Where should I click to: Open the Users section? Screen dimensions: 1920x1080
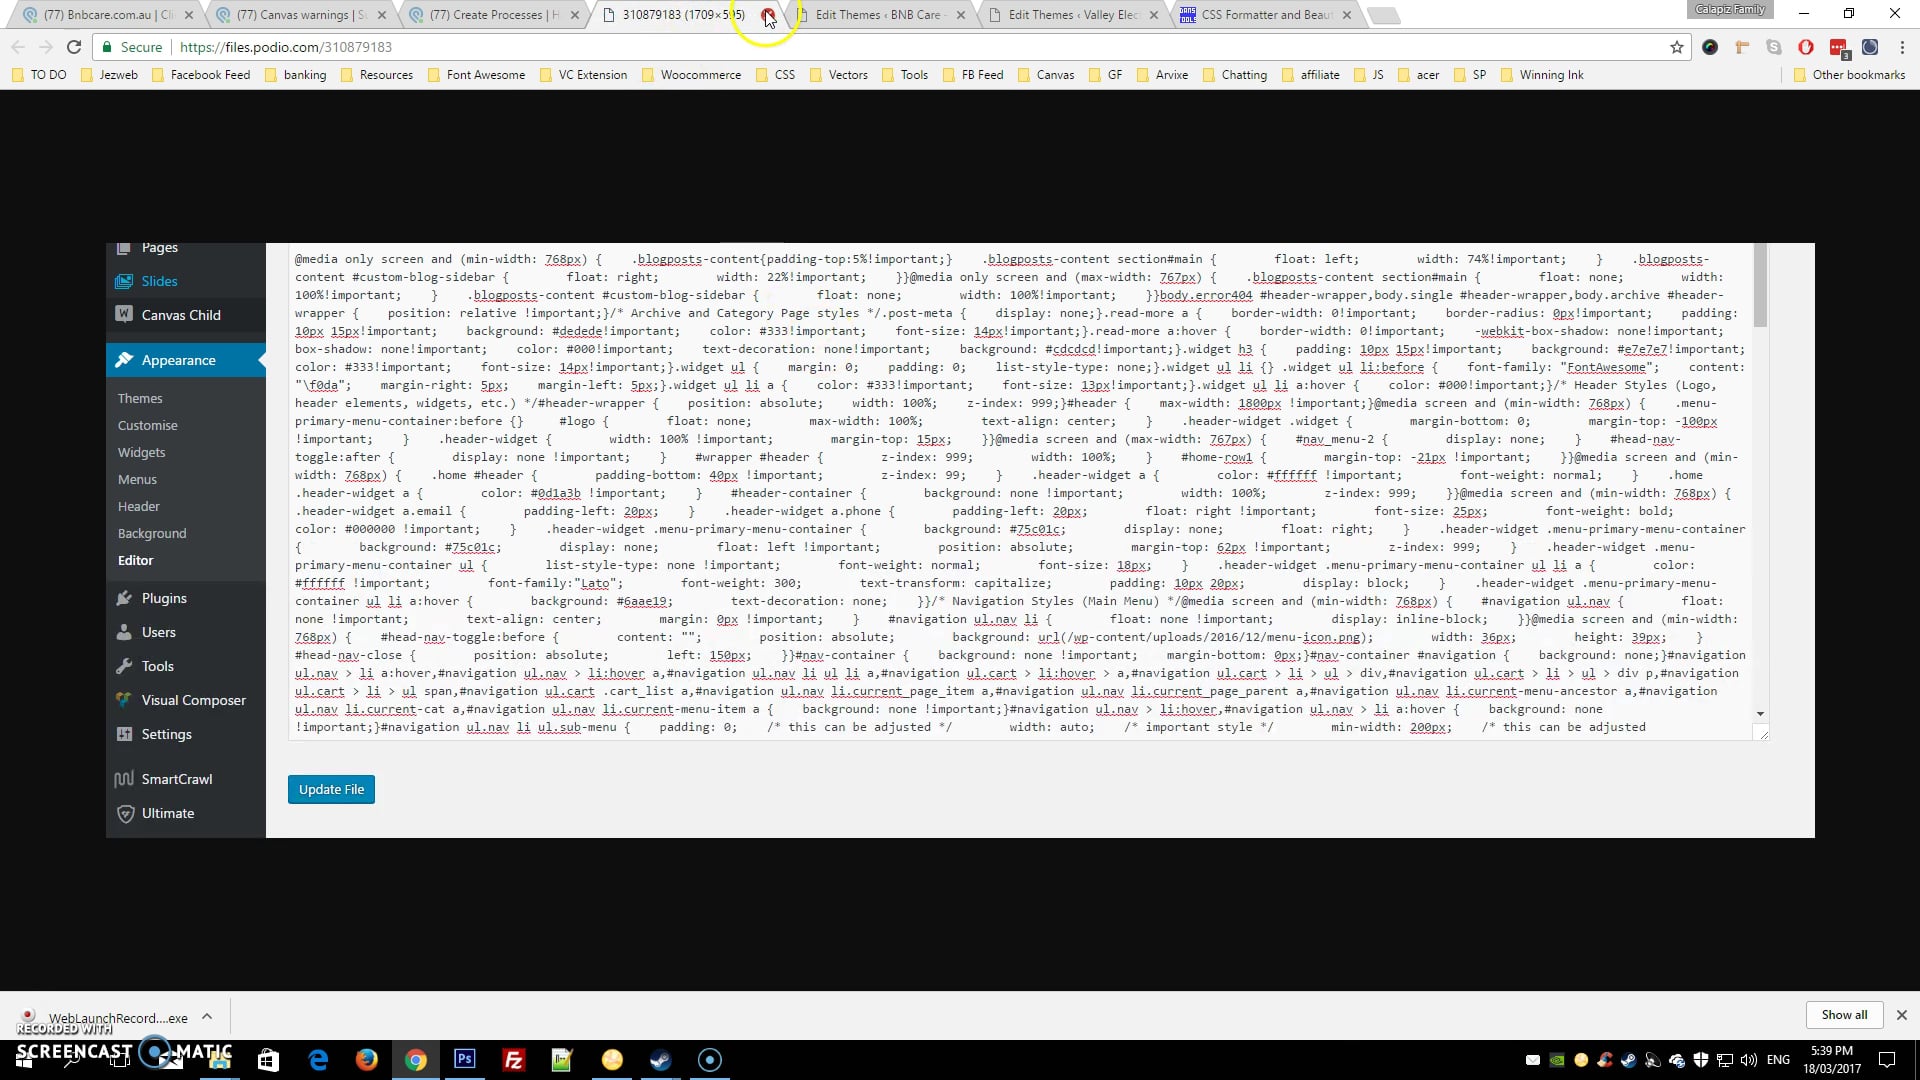point(158,632)
